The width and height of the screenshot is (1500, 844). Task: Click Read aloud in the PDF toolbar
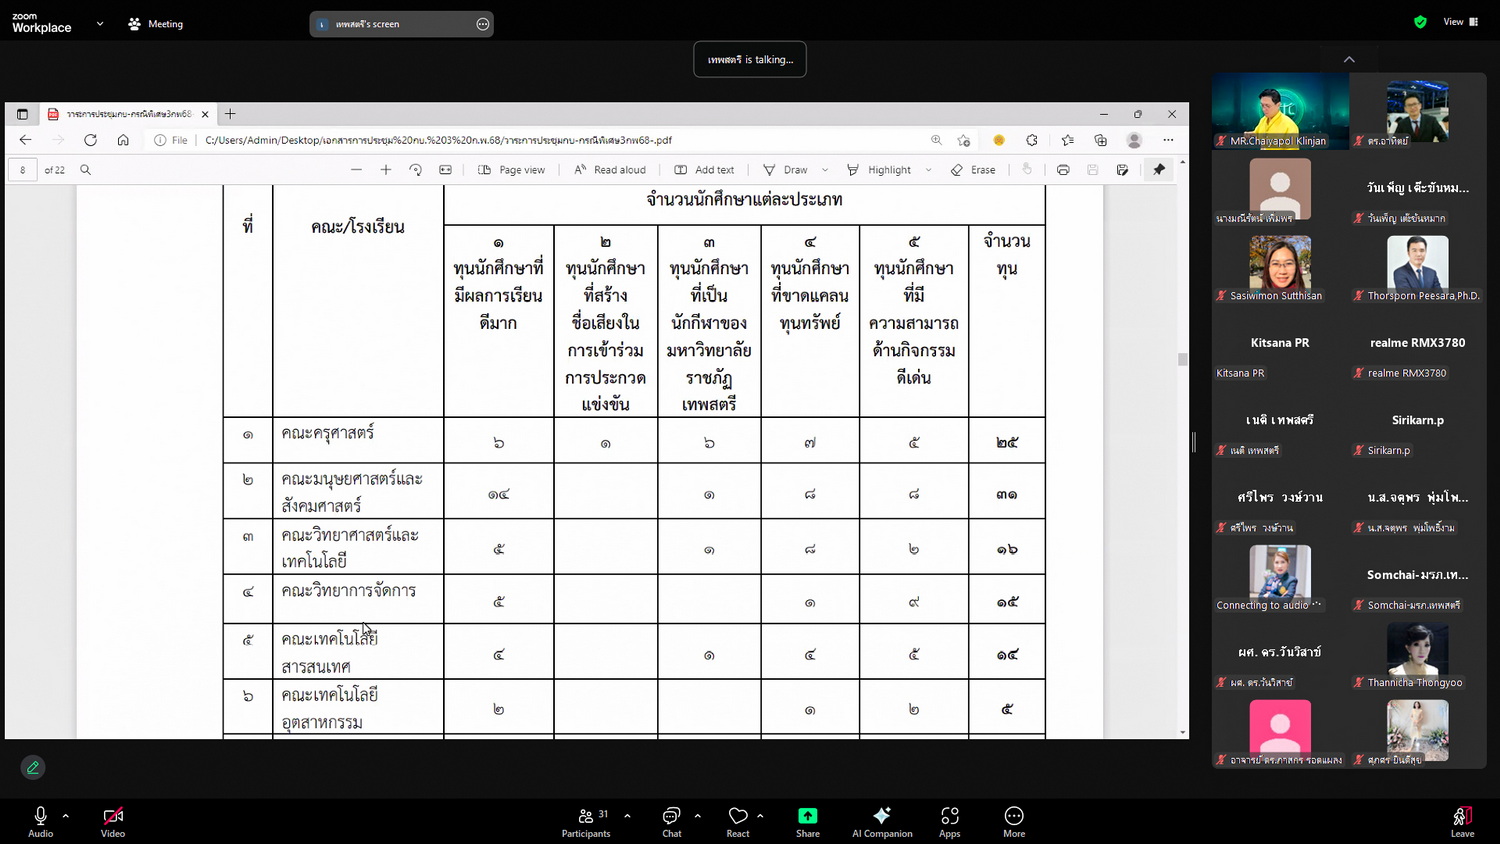(x=609, y=170)
